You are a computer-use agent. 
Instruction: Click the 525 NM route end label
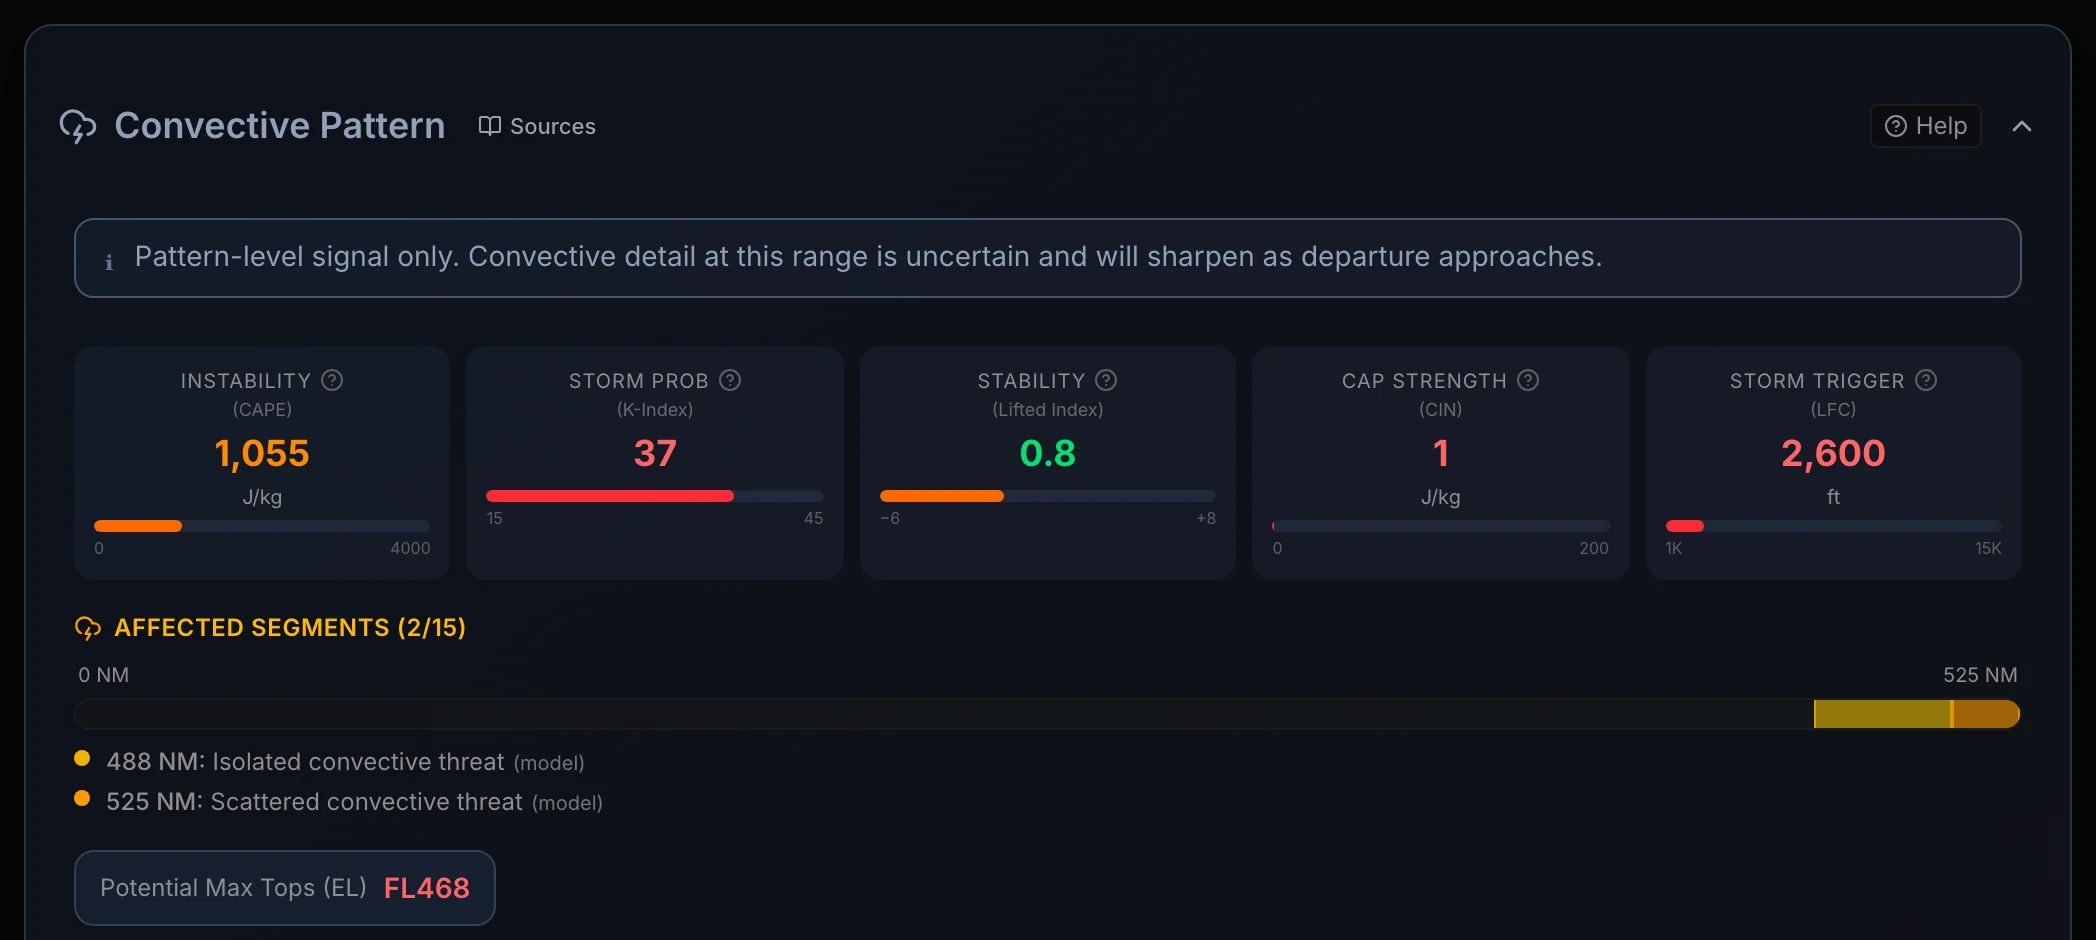tap(1980, 675)
